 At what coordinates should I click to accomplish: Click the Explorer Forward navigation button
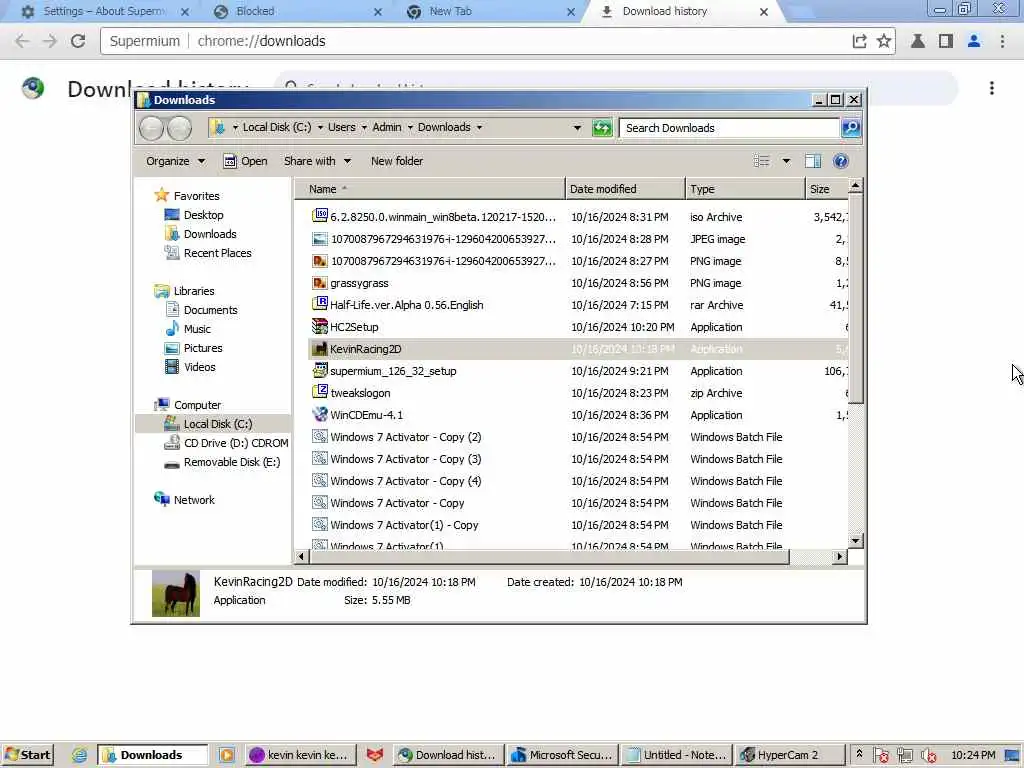pyautogui.click(x=179, y=128)
